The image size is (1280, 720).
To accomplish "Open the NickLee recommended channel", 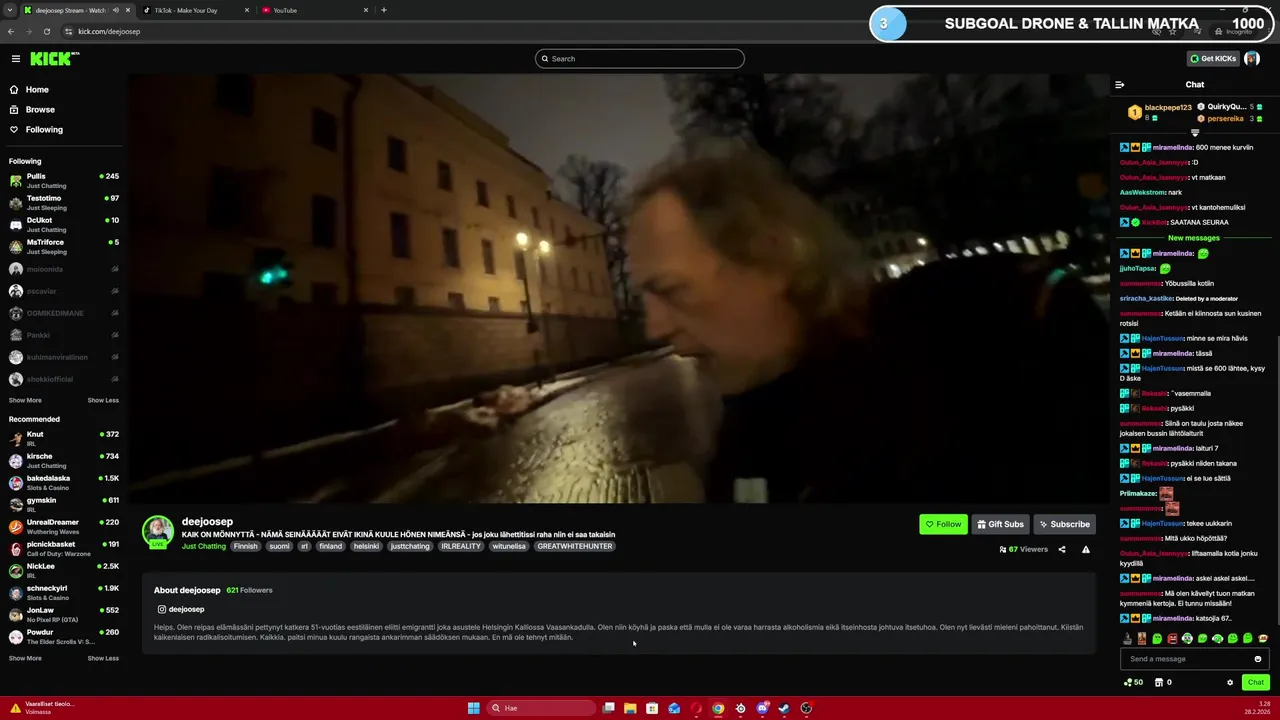I will click(64, 570).
